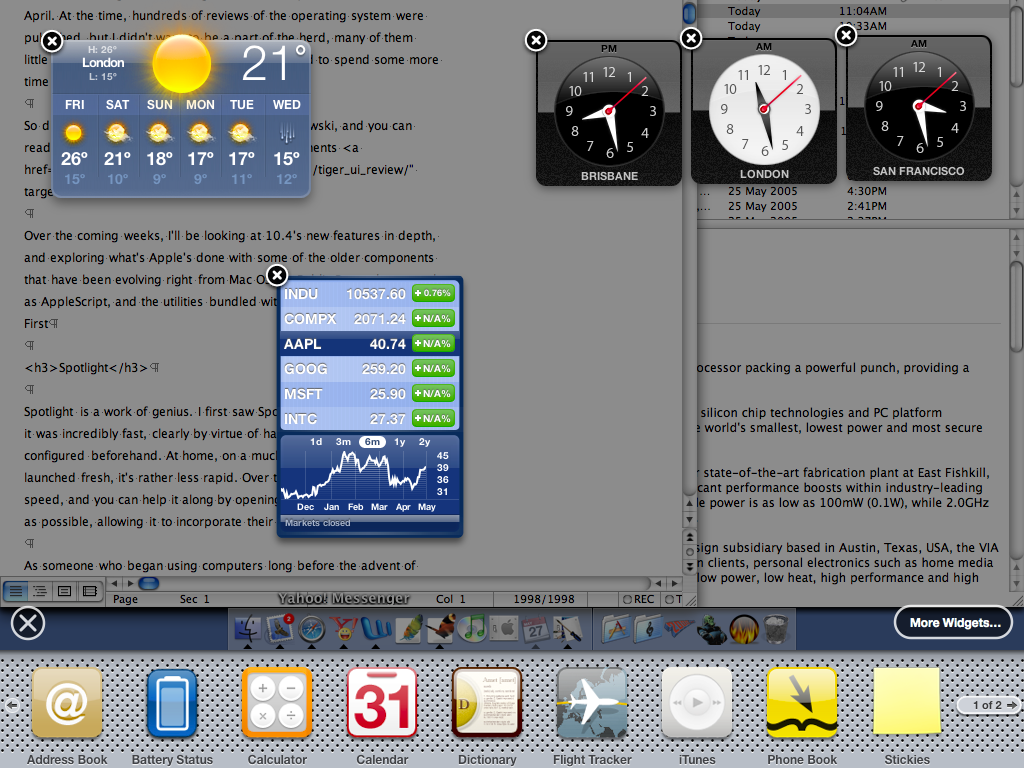Show the 1d stock chart range
This screenshot has width=1024, height=768.
click(x=316, y=441)
